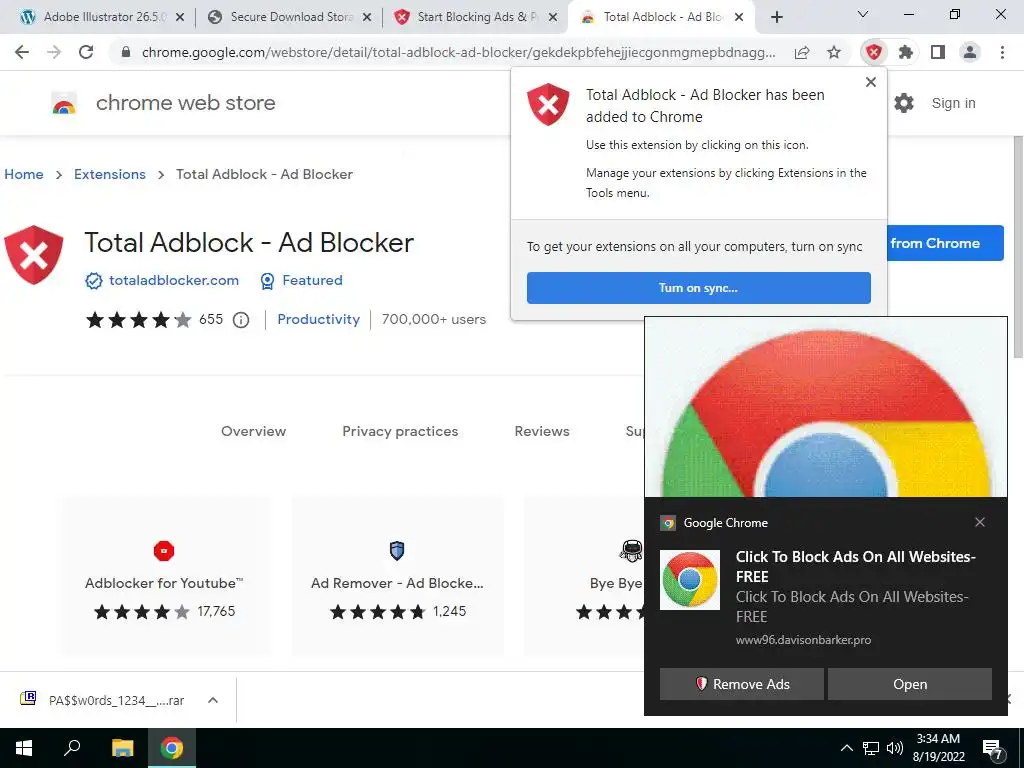Open the Extensions puzzle icon
This screenshot has width=1024, height=768.
pyautogui.click(x=905, y=52)
